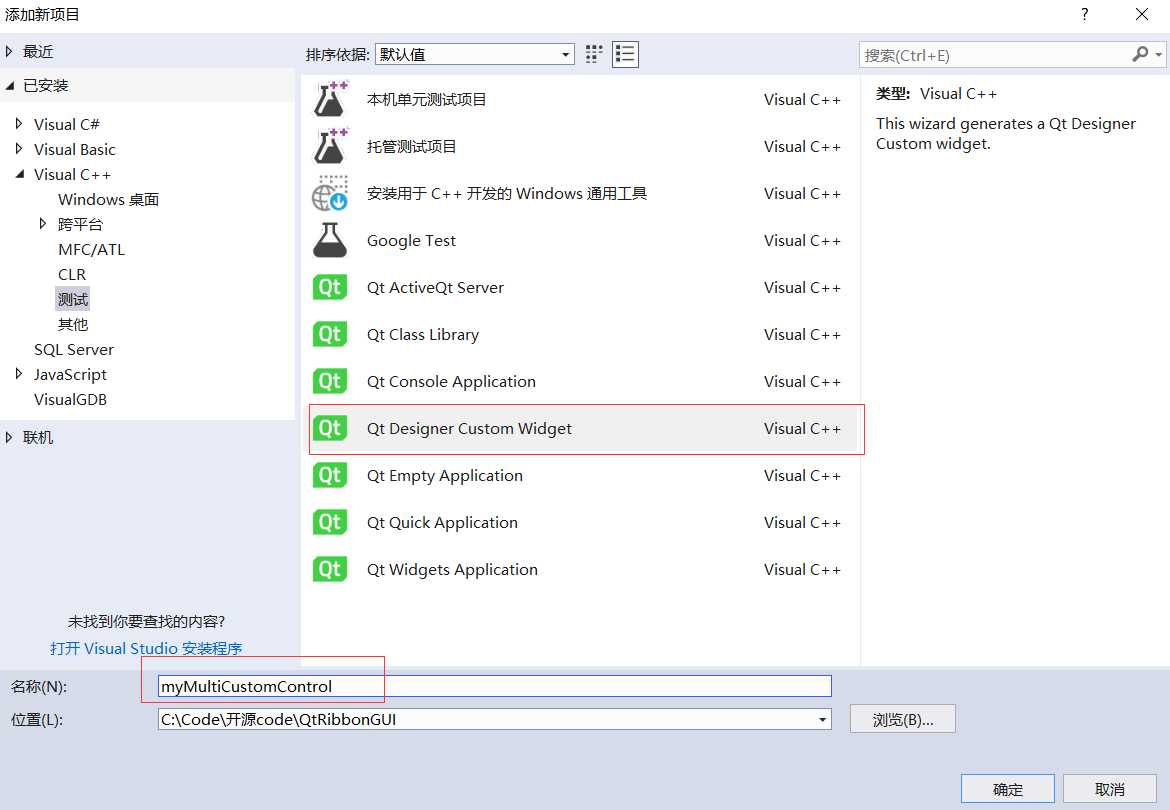This screenshot has height=810, width=1170.
Task: Select Qt Console Application template name
Action: tap(451, 381)
